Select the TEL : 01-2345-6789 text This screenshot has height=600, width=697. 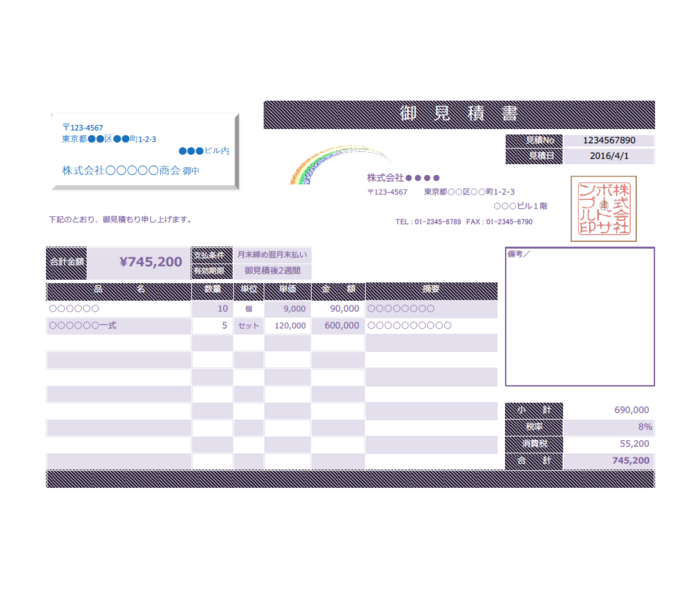428,221
